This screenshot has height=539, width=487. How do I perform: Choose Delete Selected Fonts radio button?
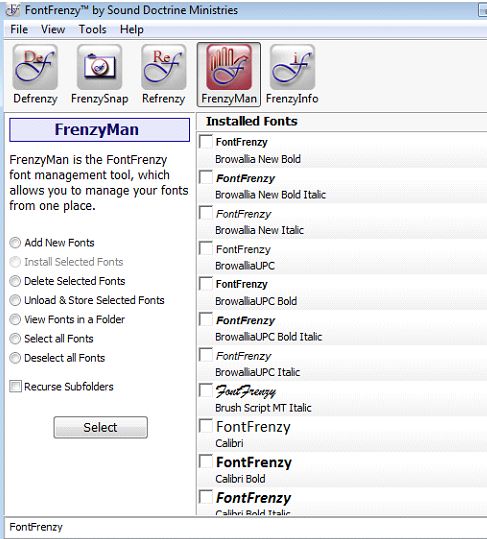click(15, 281)
